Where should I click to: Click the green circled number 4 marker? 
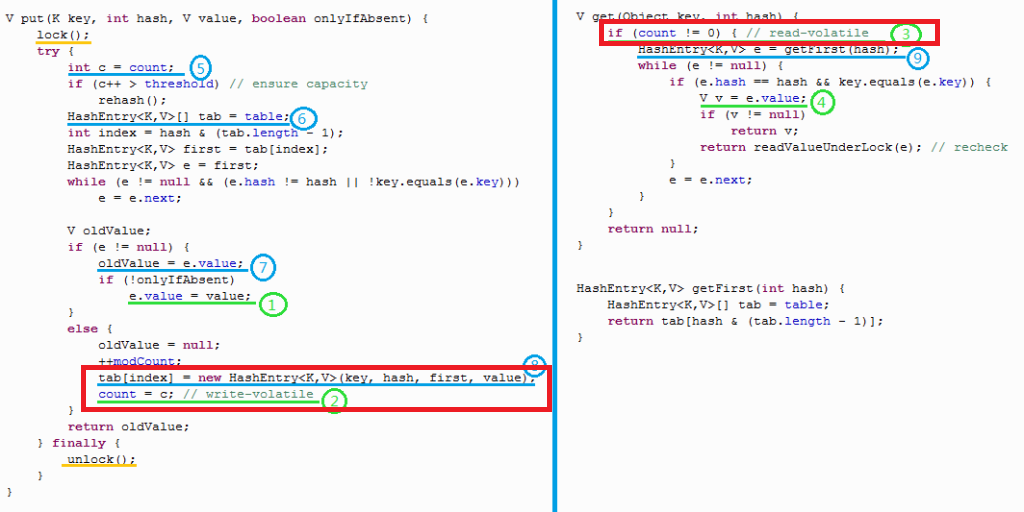(820, 101)
